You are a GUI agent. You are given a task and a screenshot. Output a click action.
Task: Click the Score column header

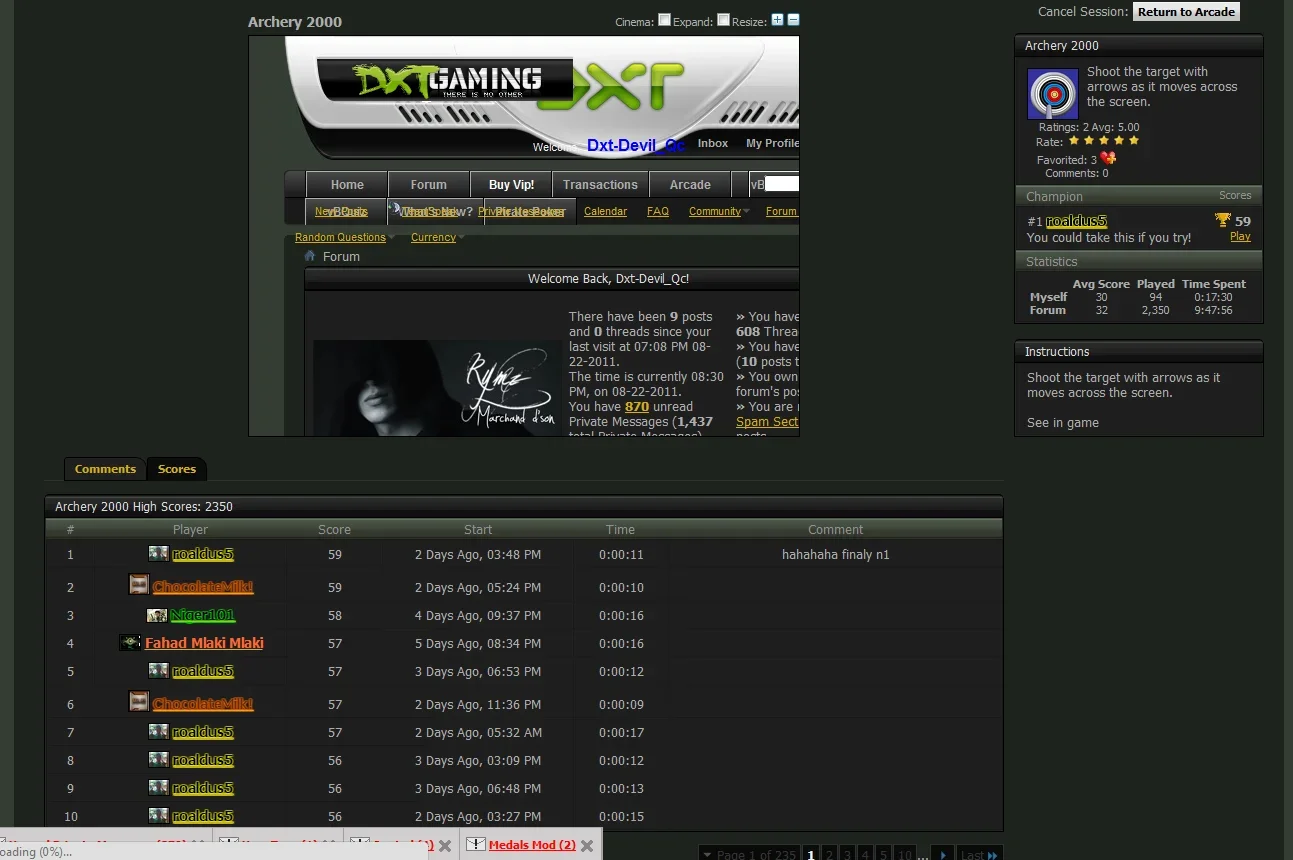(x=334, y=529)
